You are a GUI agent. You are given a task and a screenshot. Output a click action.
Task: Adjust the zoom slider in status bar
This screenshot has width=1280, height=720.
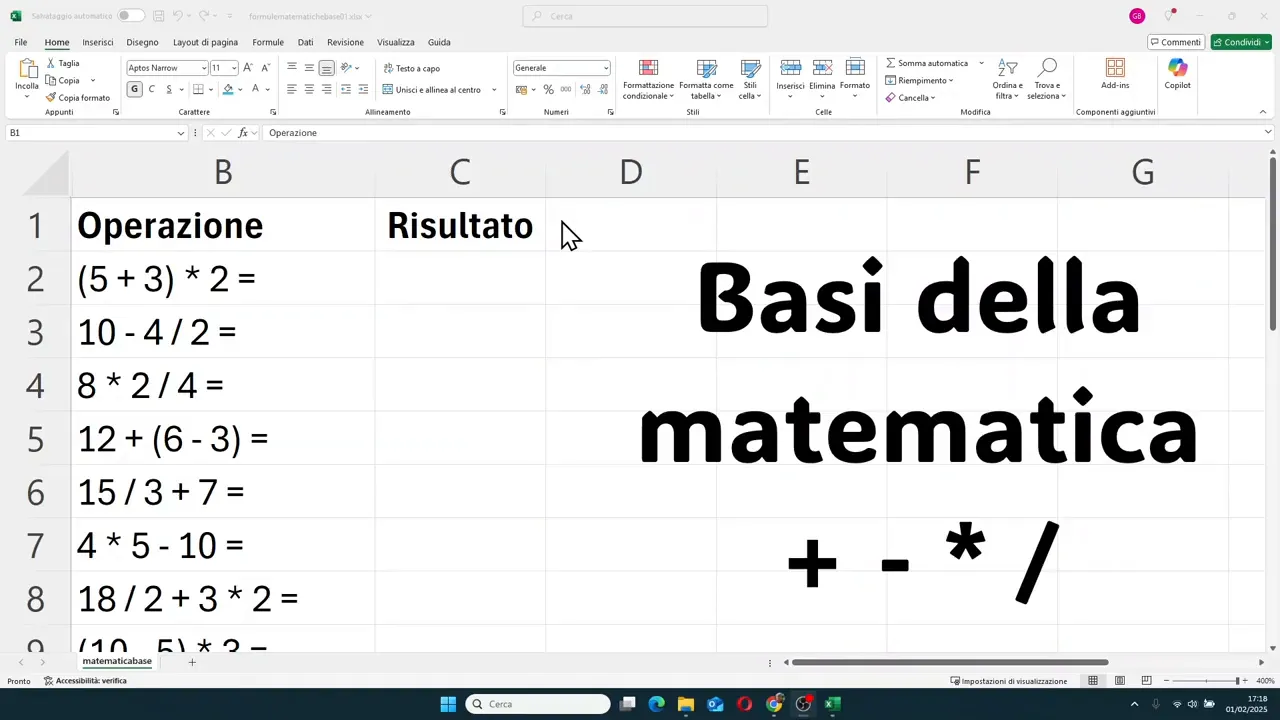(1205, 681)
